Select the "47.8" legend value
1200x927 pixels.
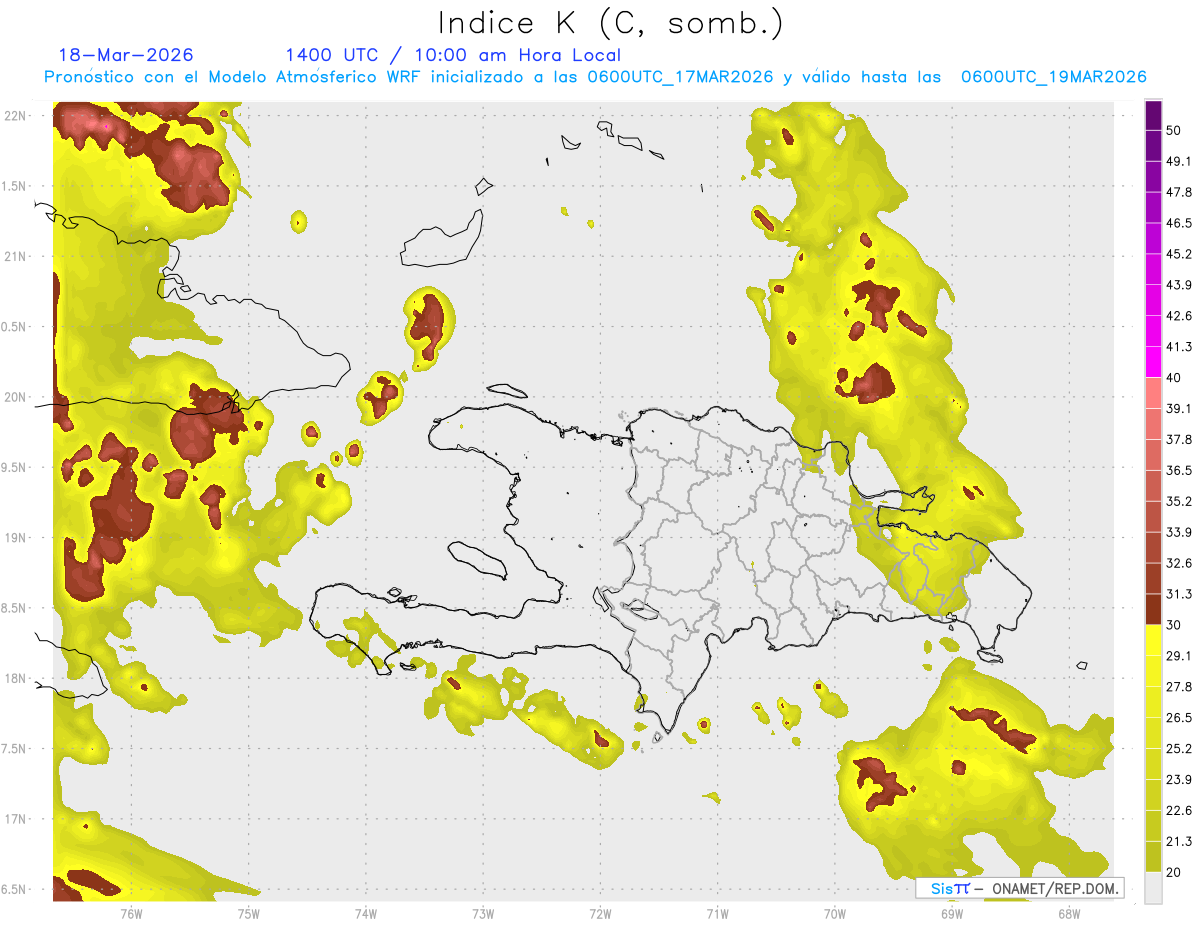click(1179, 192)
